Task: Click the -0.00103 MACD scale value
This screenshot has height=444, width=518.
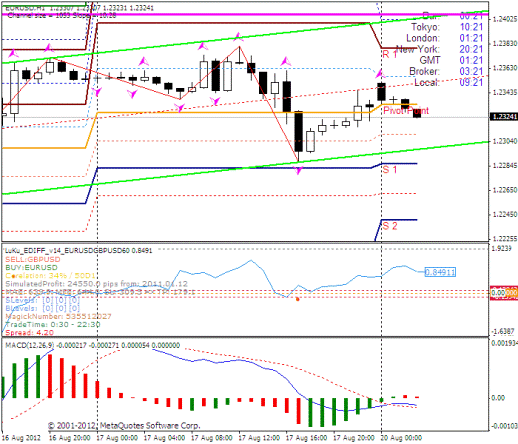Action: pos(504,426)
